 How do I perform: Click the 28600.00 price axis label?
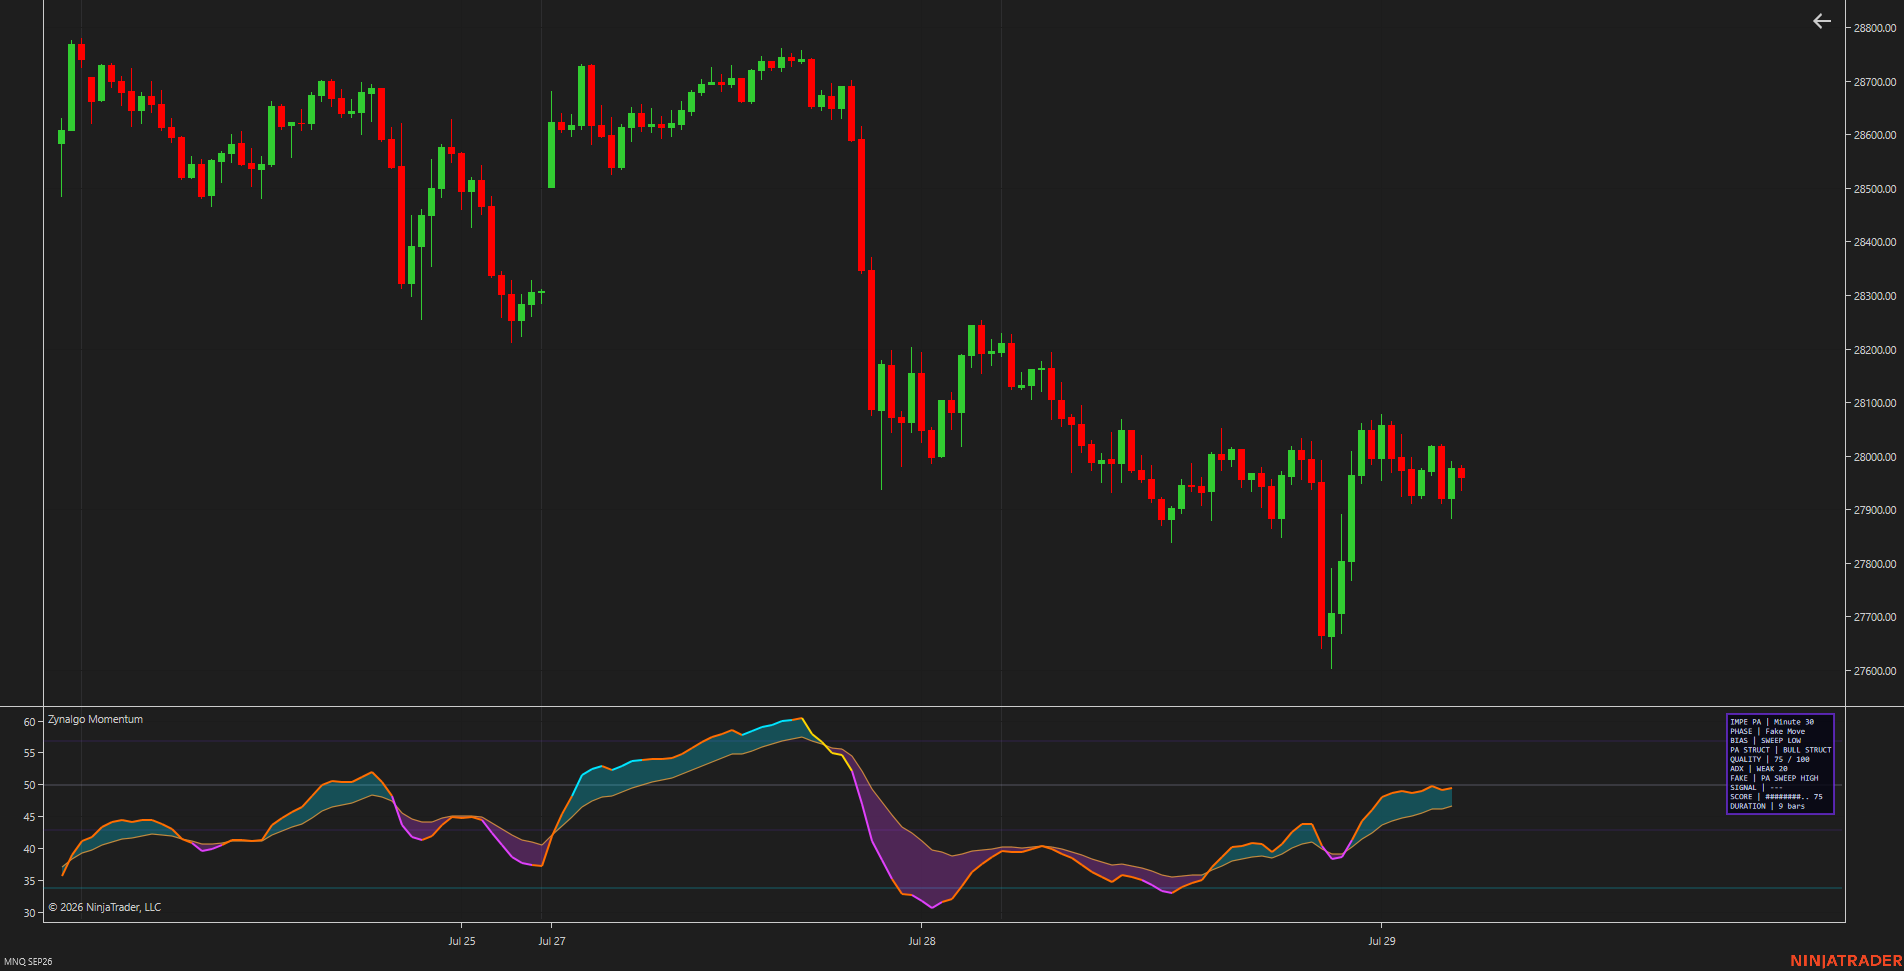(x=1875, y=135)
